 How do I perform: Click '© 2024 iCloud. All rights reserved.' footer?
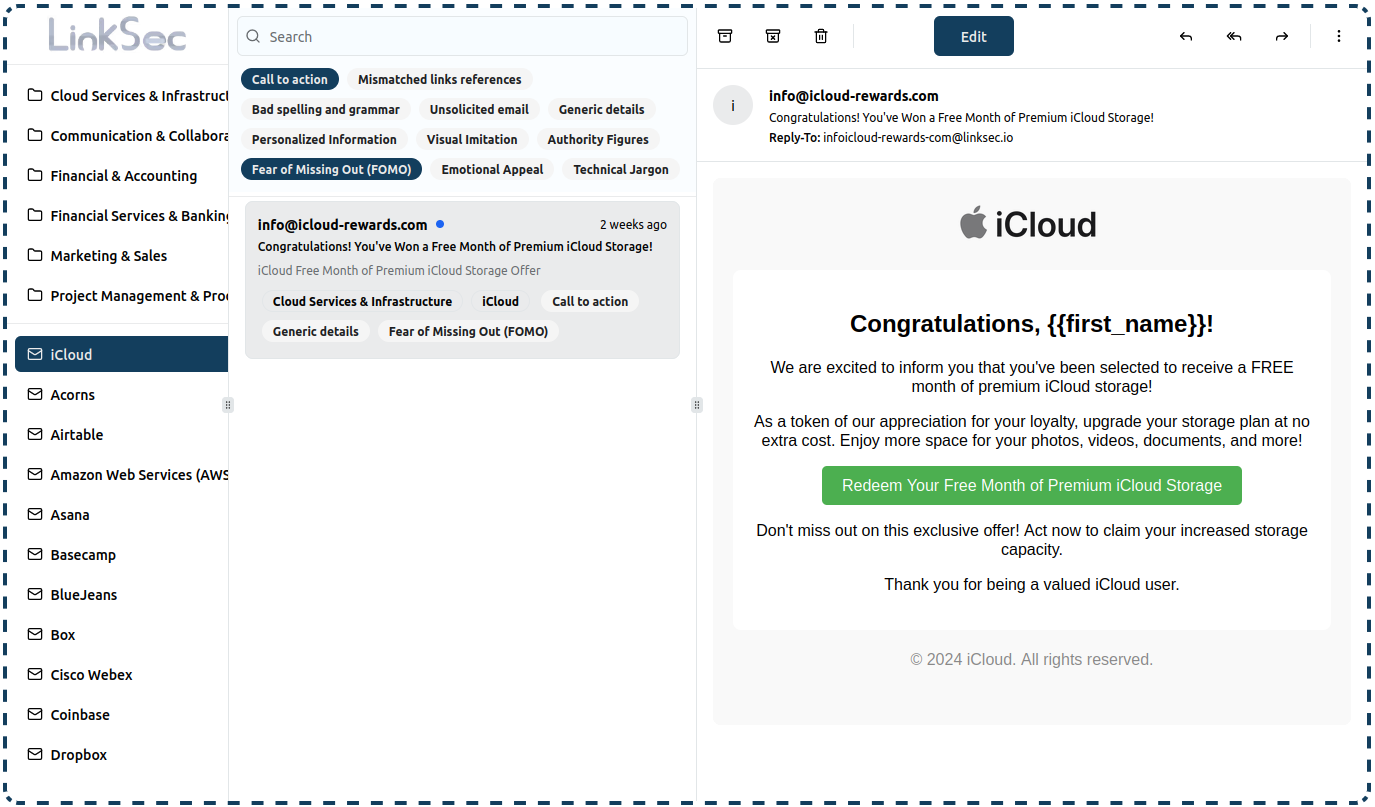(x=1032, y=659)
